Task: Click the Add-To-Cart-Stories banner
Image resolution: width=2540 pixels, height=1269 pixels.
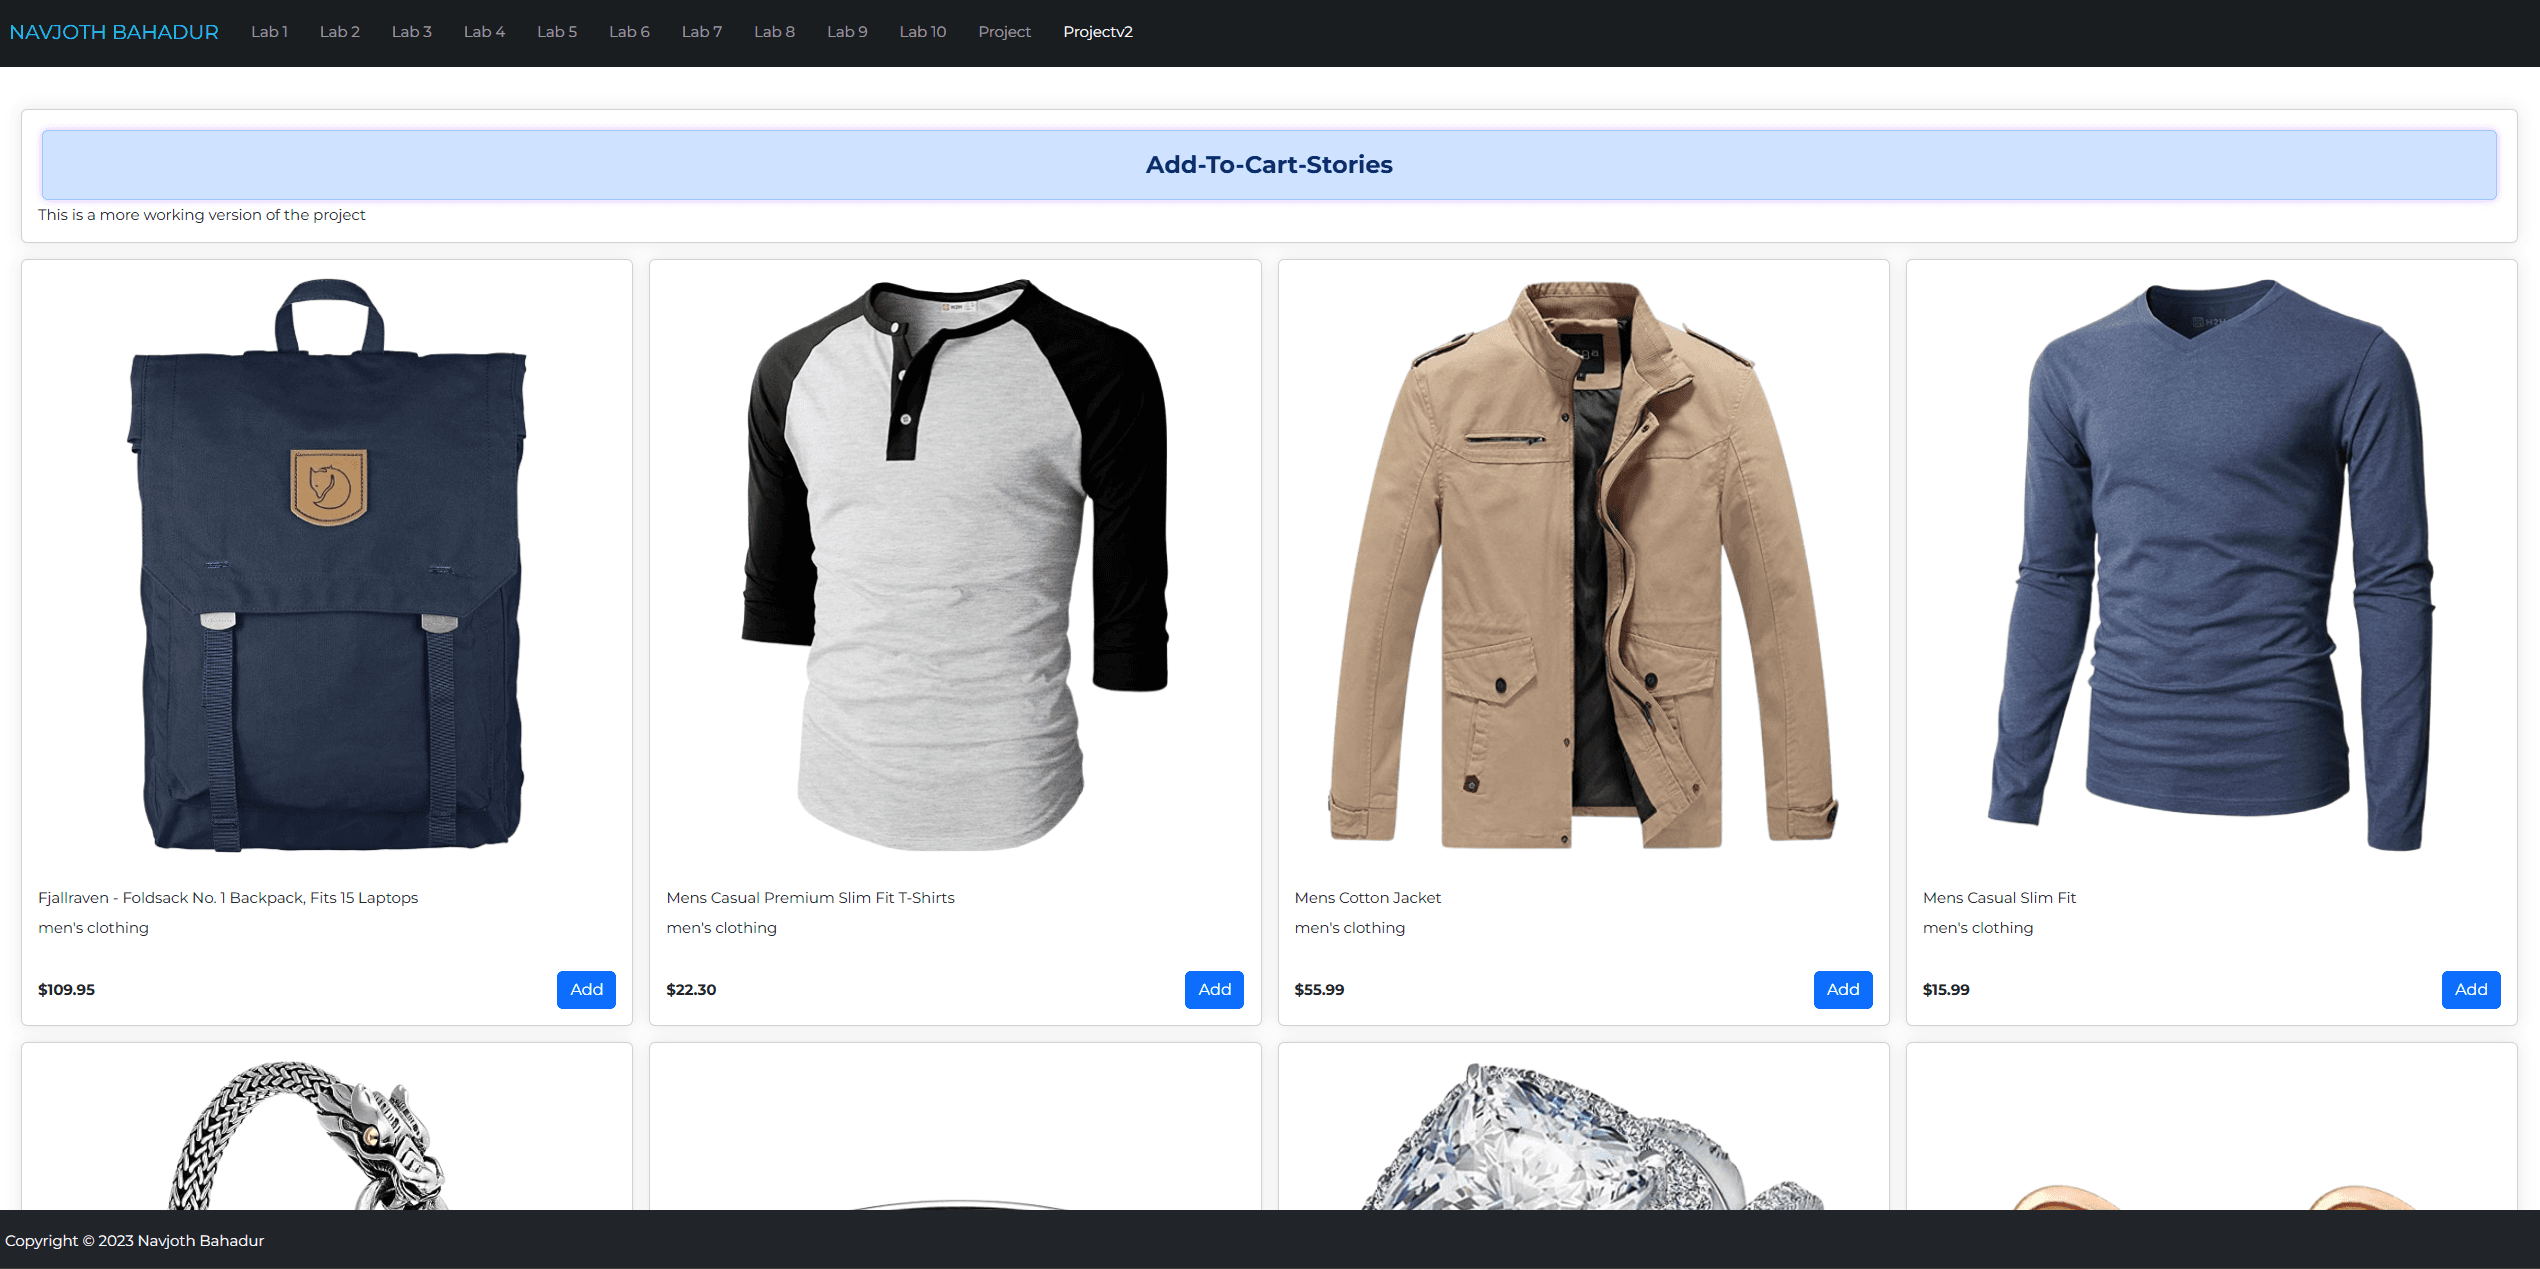Action: [1268, 164]
